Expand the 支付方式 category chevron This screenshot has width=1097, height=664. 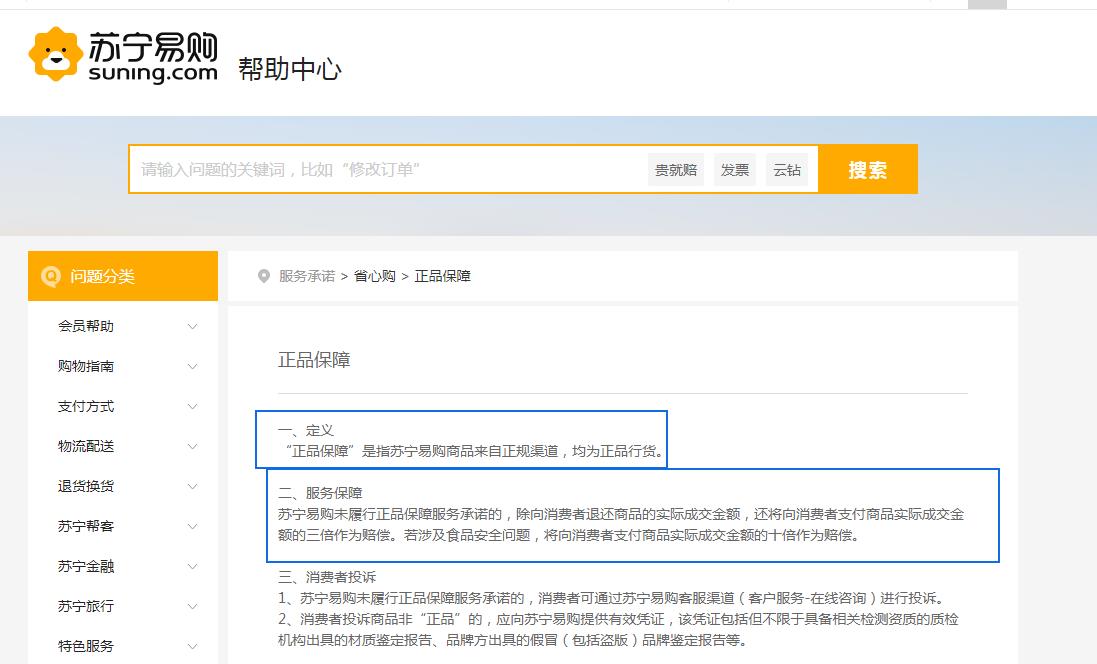[x=193, y=407]
